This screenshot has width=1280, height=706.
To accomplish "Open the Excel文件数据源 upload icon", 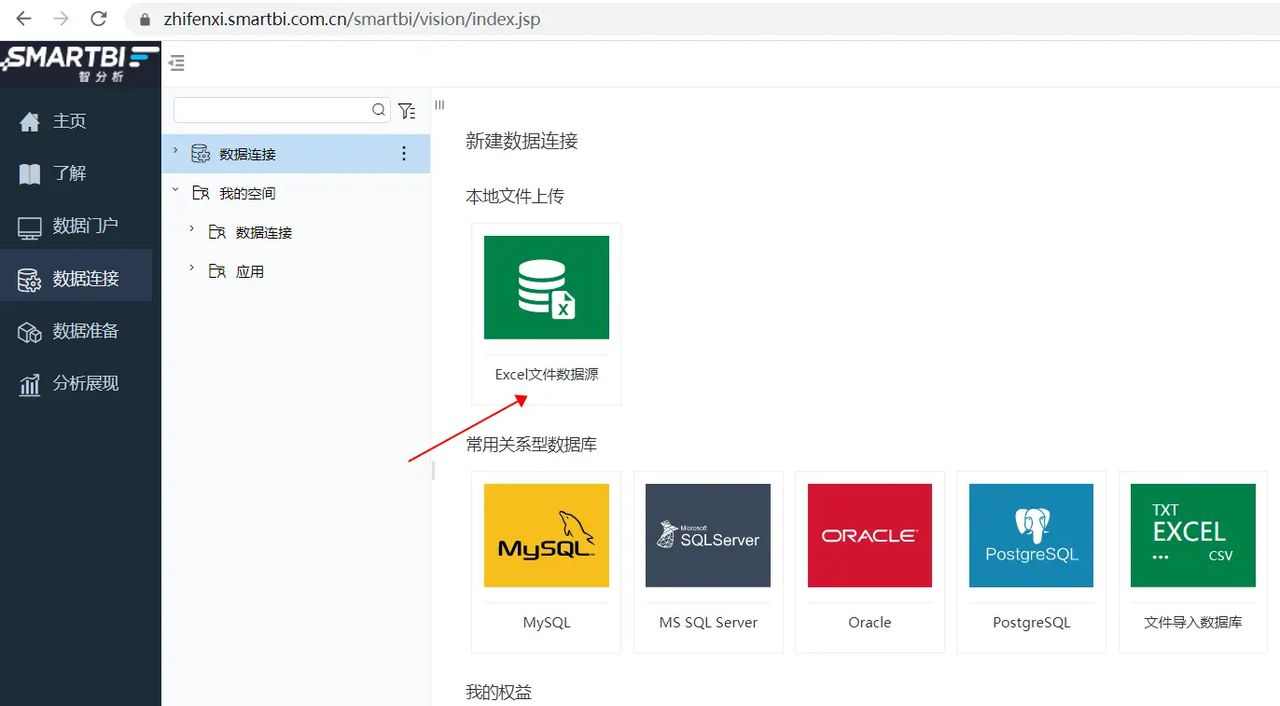I will [x=546, y=287].
